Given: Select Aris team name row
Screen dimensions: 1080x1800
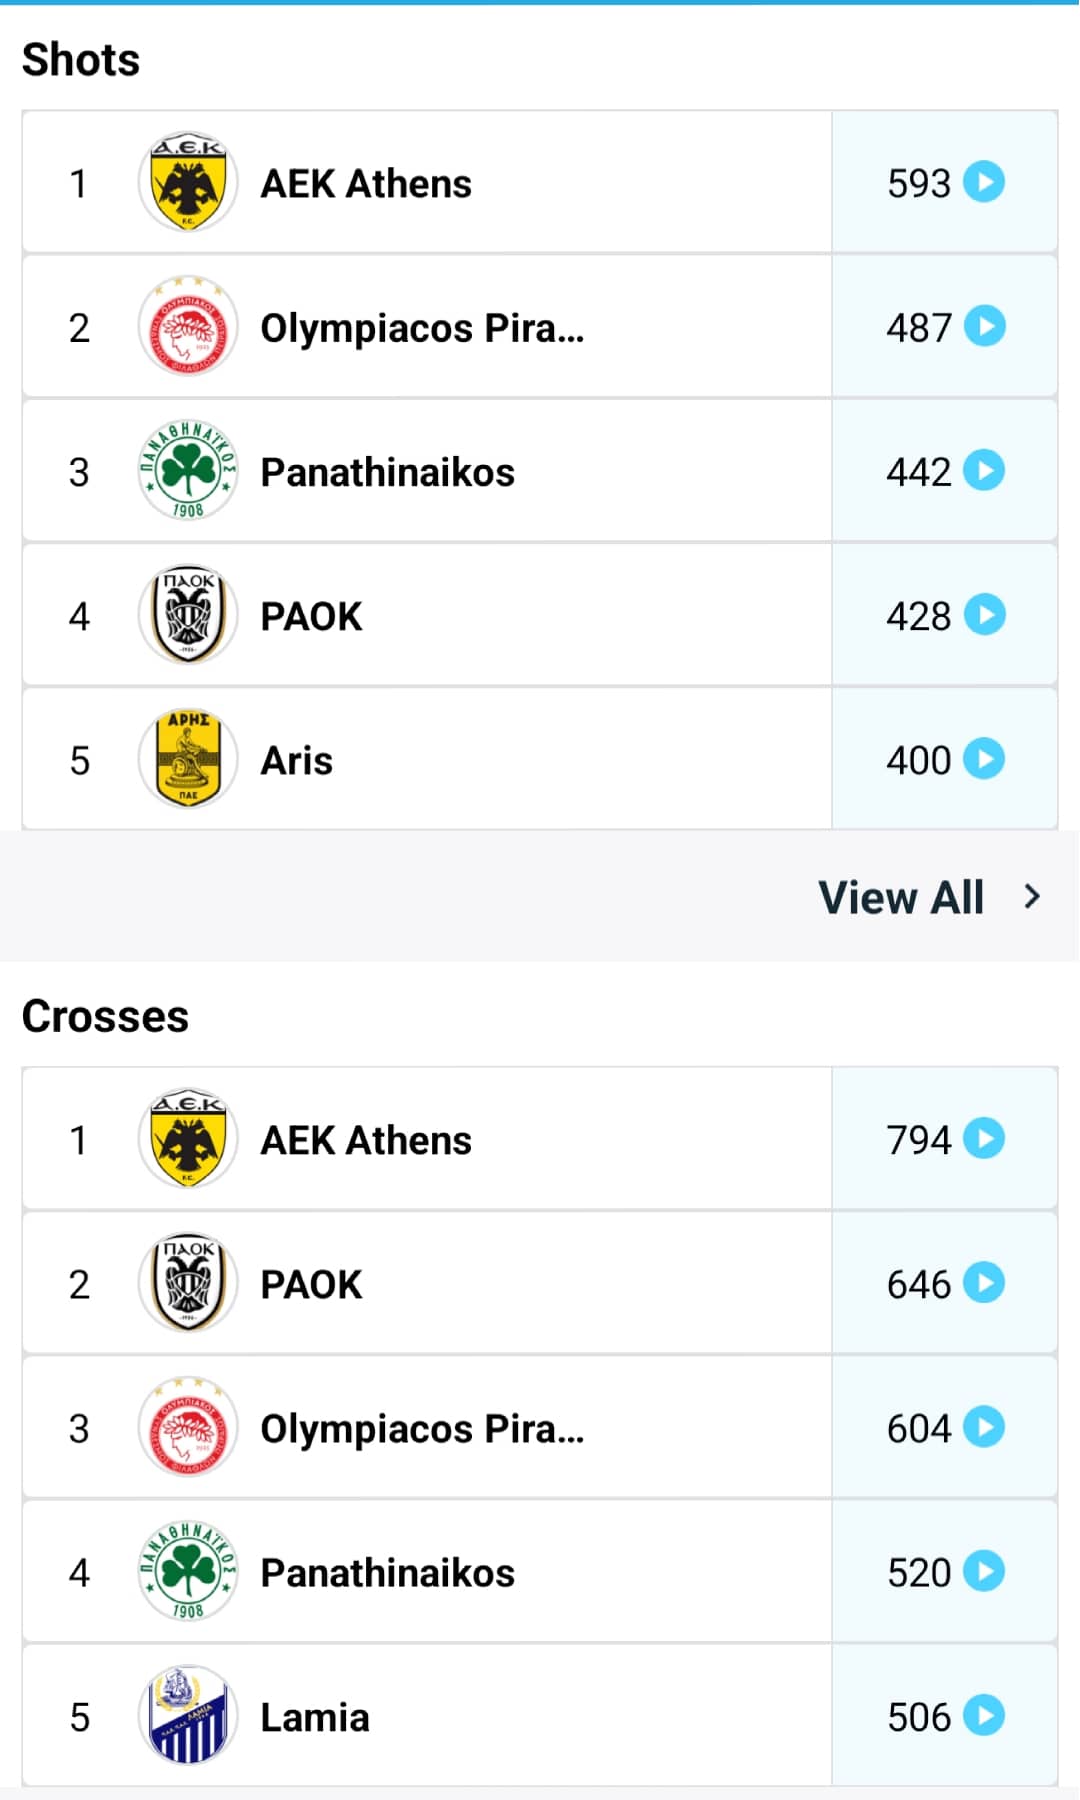Looking at the screenshot, I should pos(296,760).
